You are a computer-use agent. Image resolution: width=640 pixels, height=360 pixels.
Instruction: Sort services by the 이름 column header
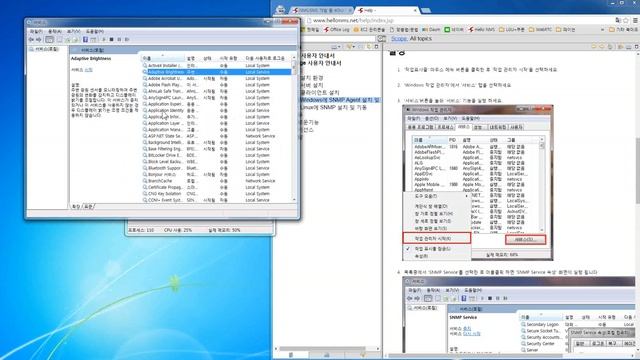(x=162, y=58)
